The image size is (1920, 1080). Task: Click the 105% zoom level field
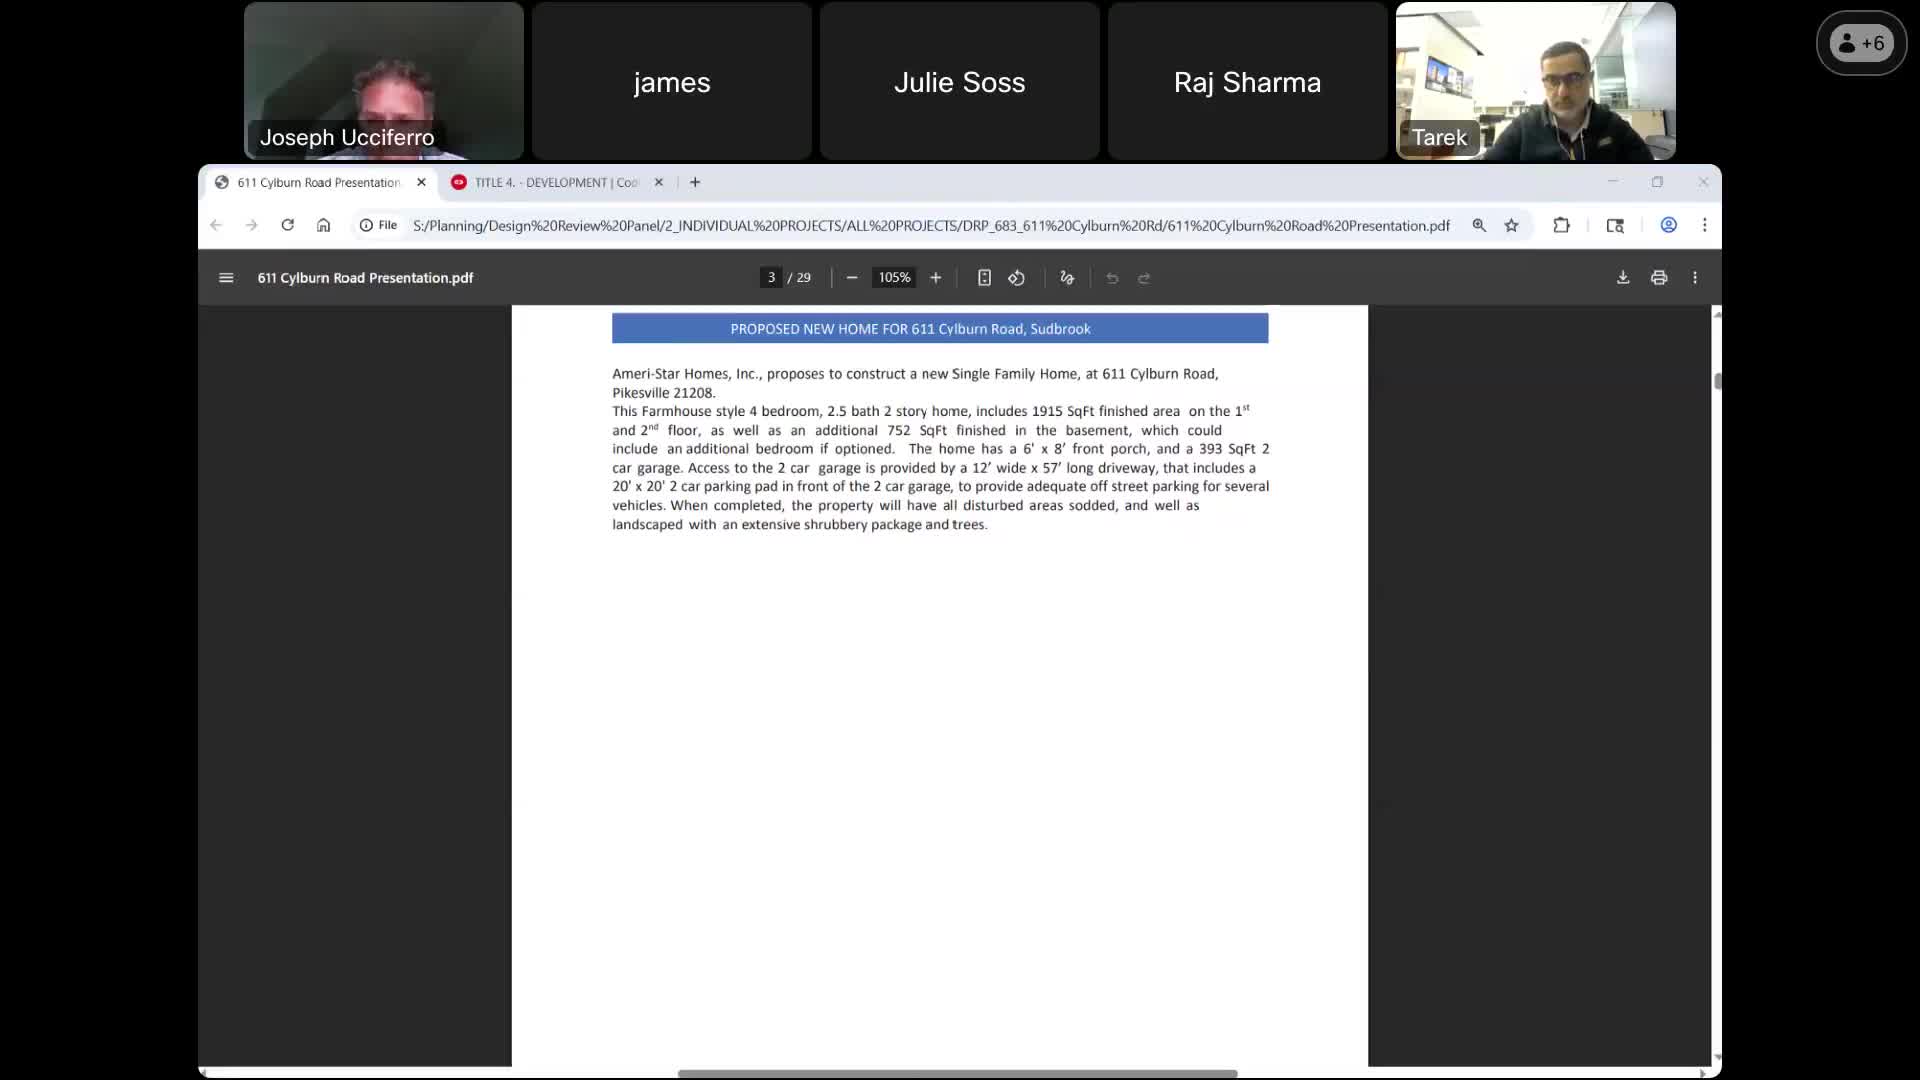click(x=894, y=278)
